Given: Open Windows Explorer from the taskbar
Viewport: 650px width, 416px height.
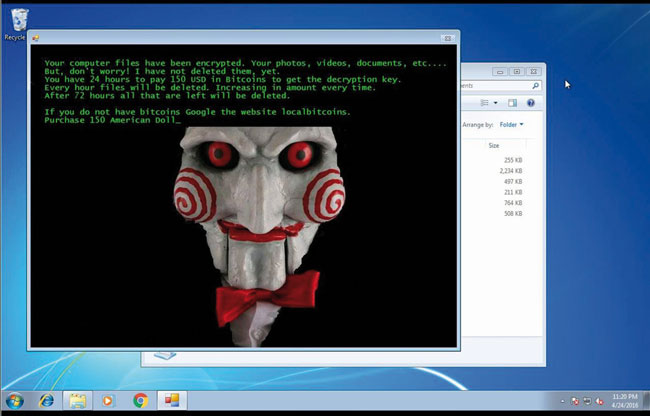Looking at the screenshot, I should 78,401.
